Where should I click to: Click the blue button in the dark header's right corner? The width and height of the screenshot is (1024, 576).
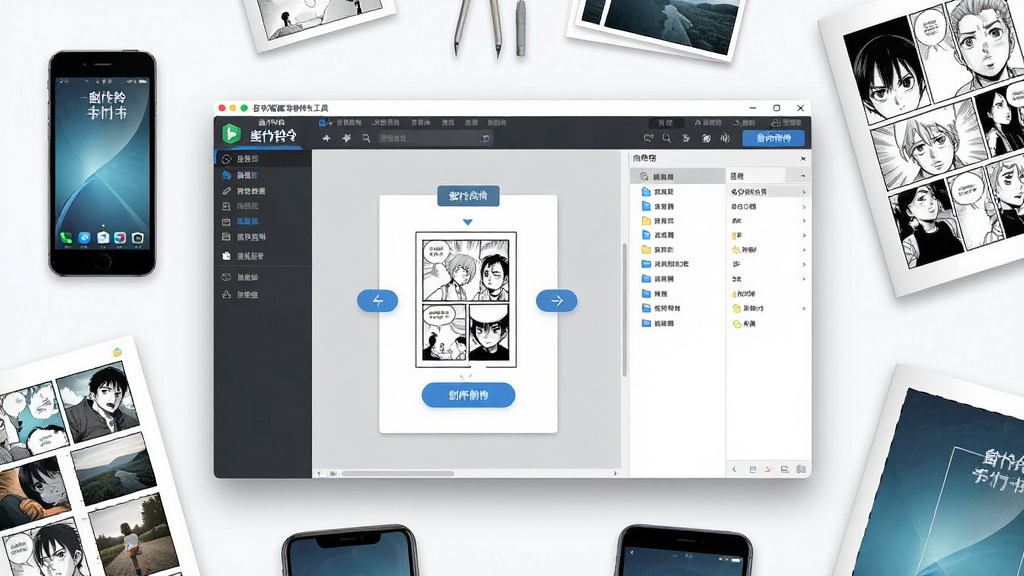[x=773, y=138]
